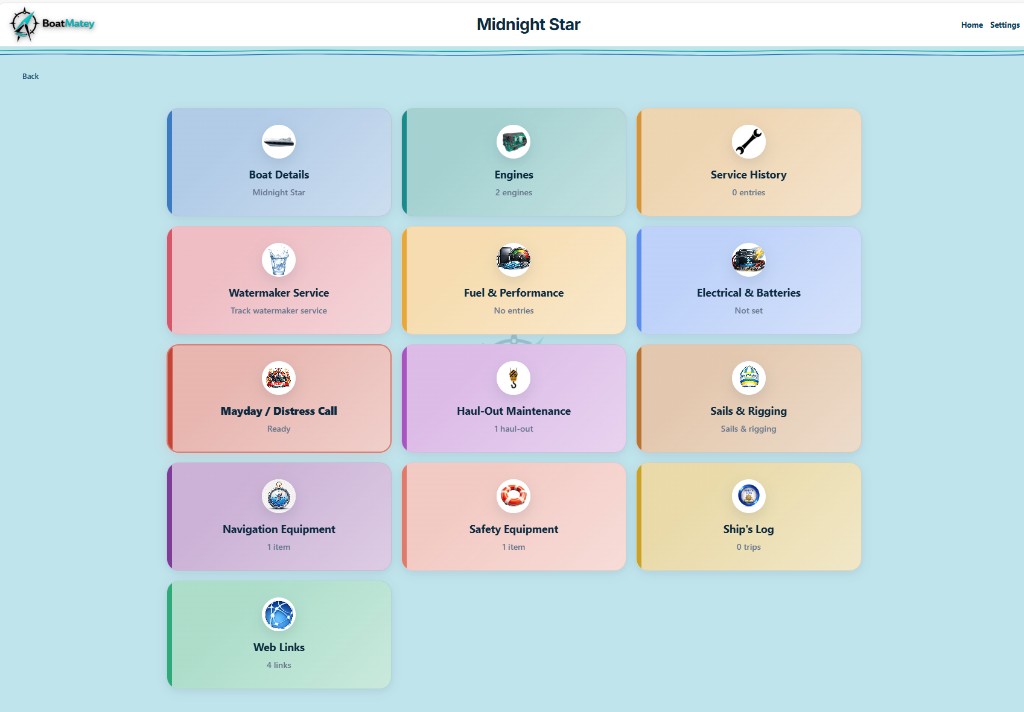This screenshot has width=1024, height=712.
Task: Click the Engines motor icon
Action: pyautogui.click(x=513, y=142)
